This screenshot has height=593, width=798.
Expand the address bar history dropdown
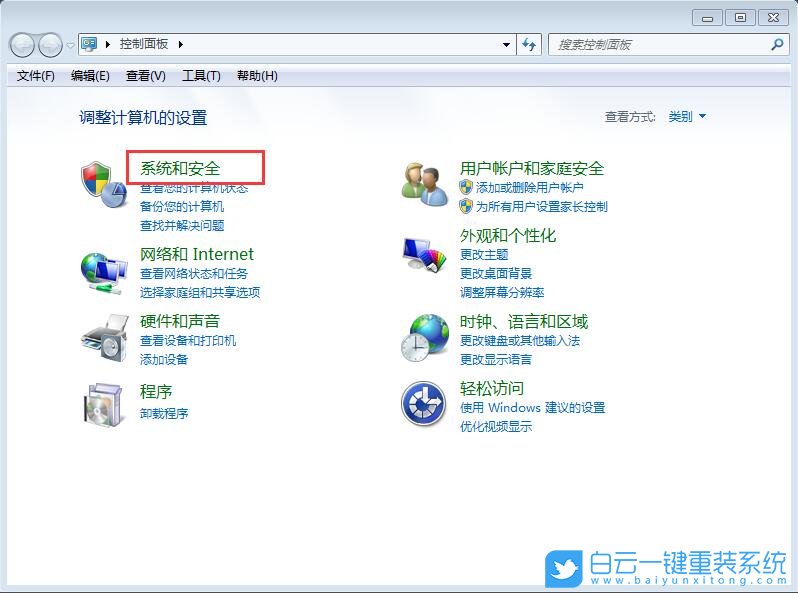click(506, 45)
